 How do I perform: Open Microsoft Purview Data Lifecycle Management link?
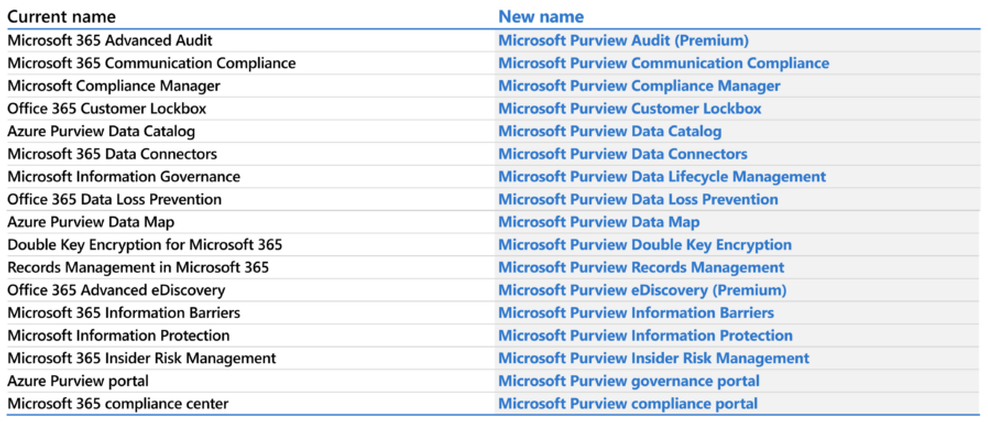pyautogui.click(x=662, y=177)
